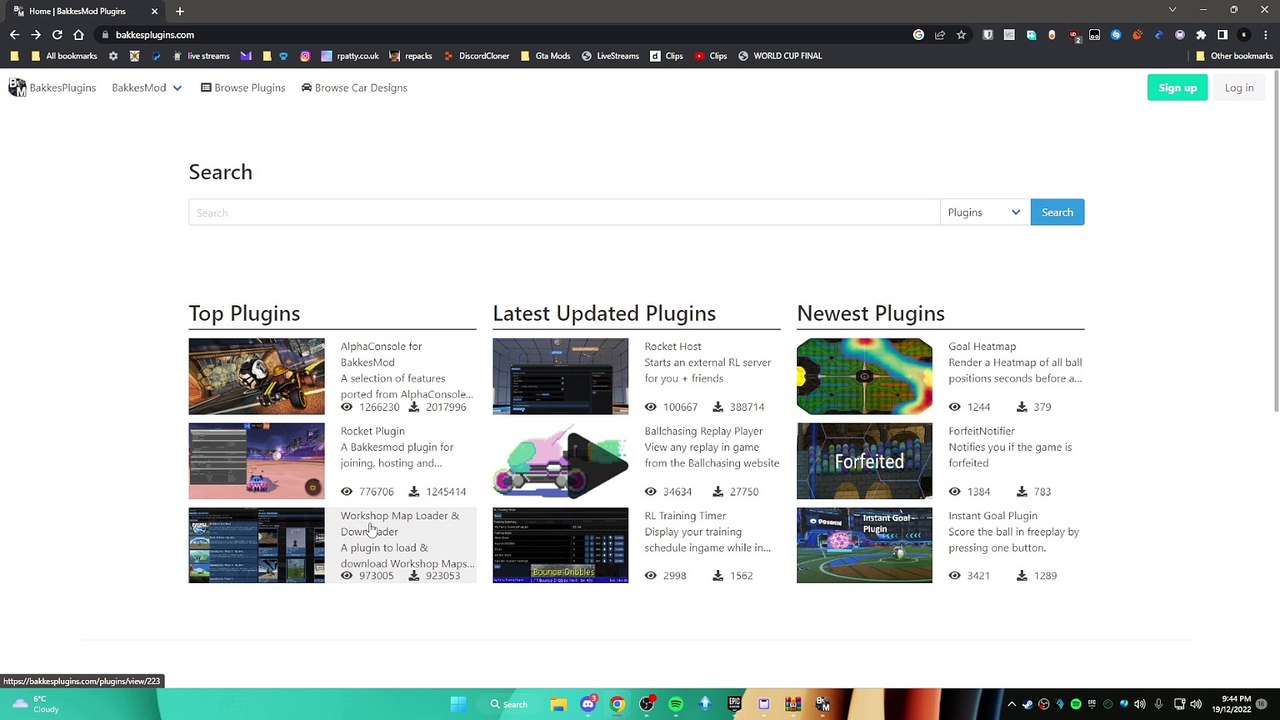This screenshot has height=720, width=1280.
Task: Open the Extensions puzzle-piece menu
Action: 1201,35
